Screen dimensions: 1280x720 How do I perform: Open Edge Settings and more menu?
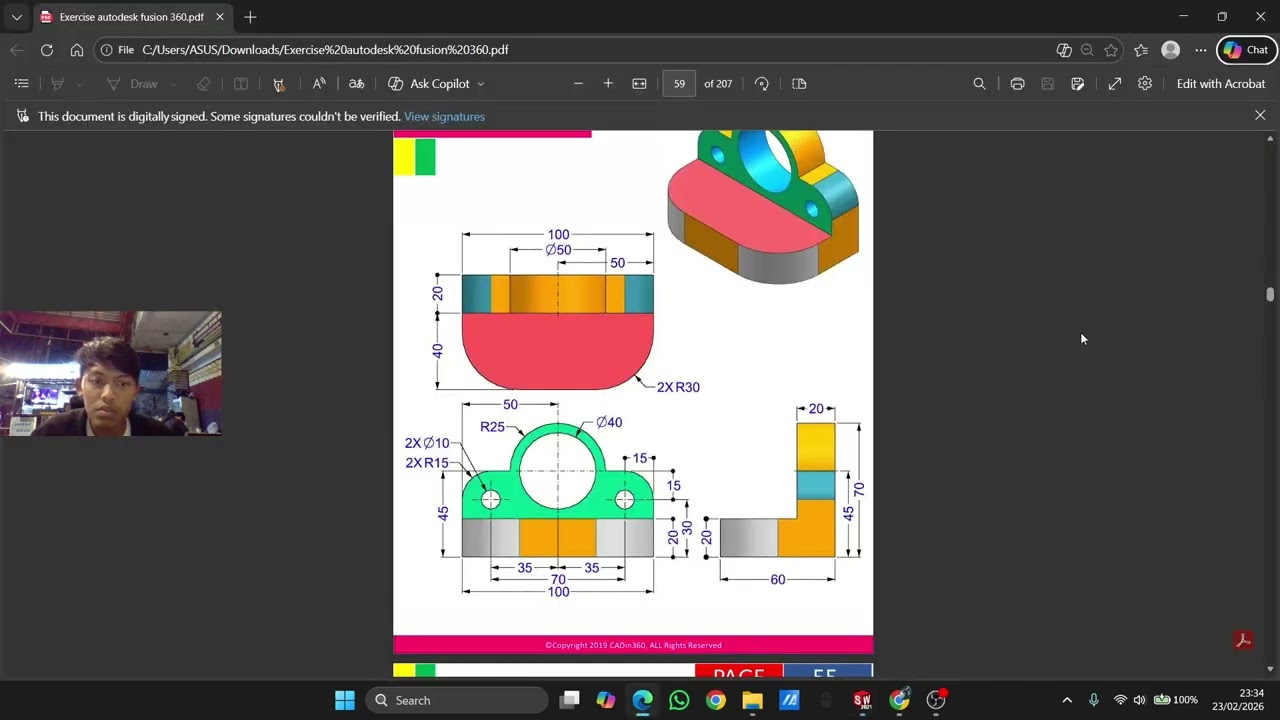(x=1201, y=50)
